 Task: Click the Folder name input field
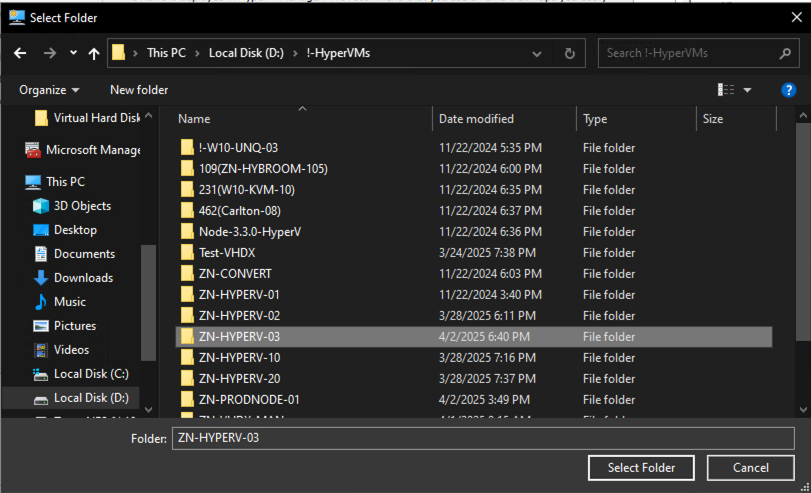(480, 438)
